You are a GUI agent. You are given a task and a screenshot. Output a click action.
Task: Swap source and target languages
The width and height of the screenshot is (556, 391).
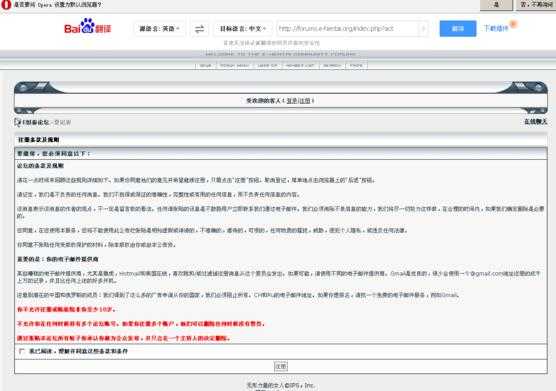pos(200,29)
